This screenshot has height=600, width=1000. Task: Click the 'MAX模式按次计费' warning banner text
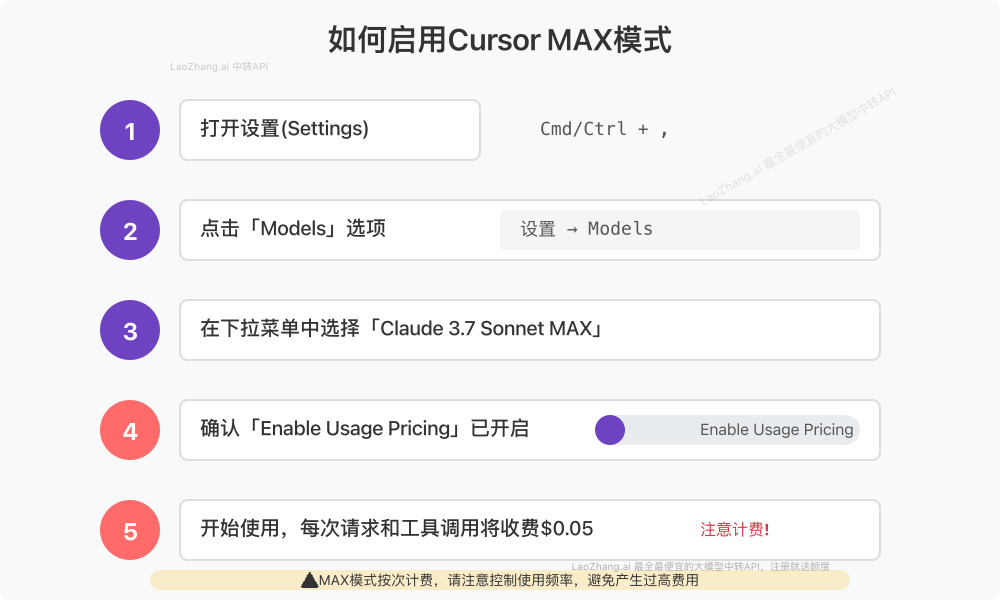tap(508, 580)
